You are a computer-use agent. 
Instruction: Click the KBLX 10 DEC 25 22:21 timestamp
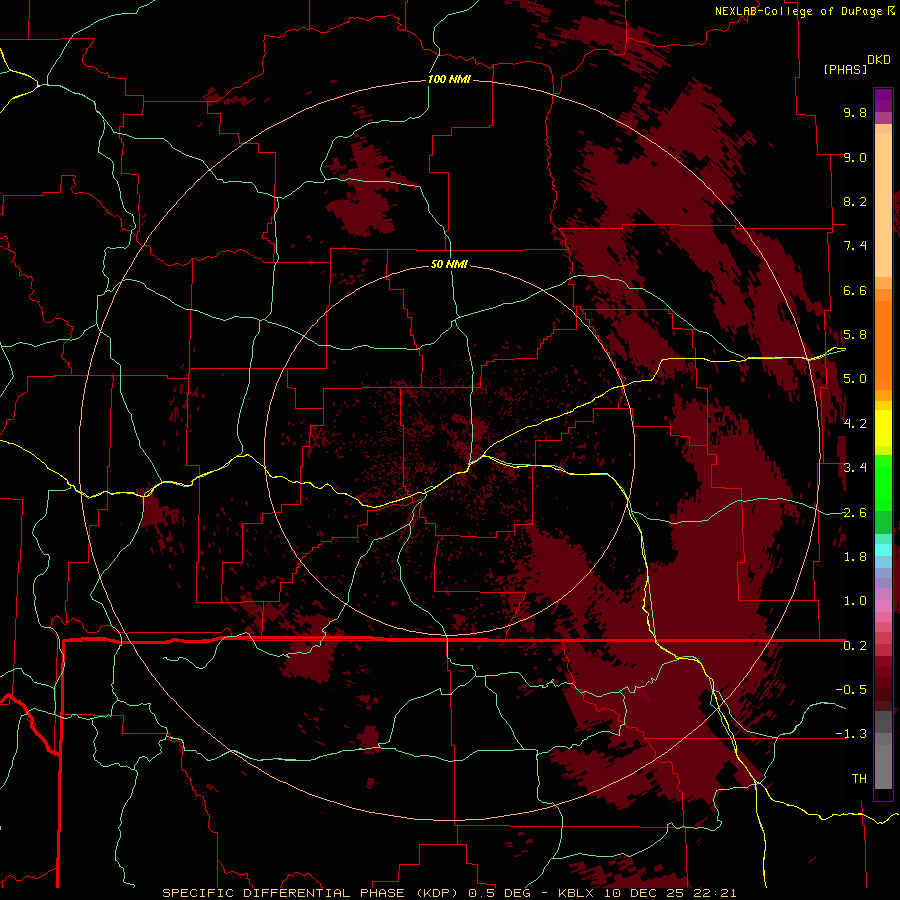647,893
